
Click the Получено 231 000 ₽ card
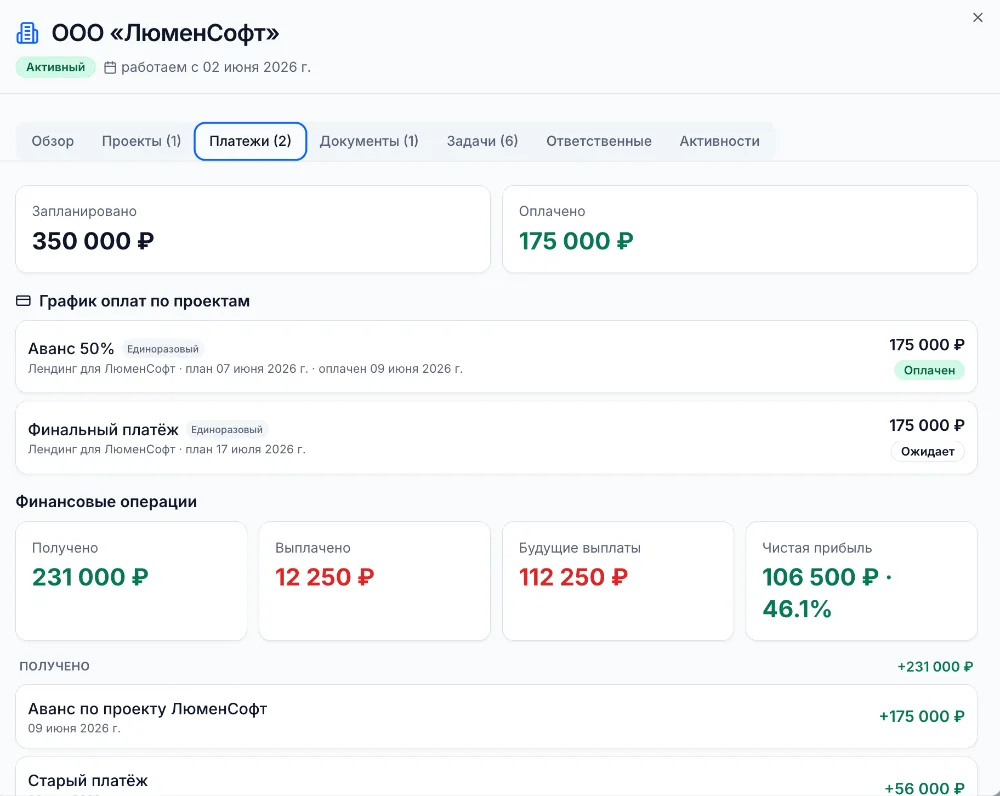point(131,581)
